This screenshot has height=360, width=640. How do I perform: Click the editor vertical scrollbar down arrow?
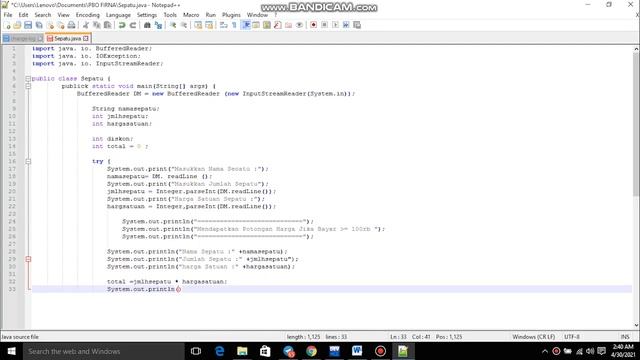point(636,325)
